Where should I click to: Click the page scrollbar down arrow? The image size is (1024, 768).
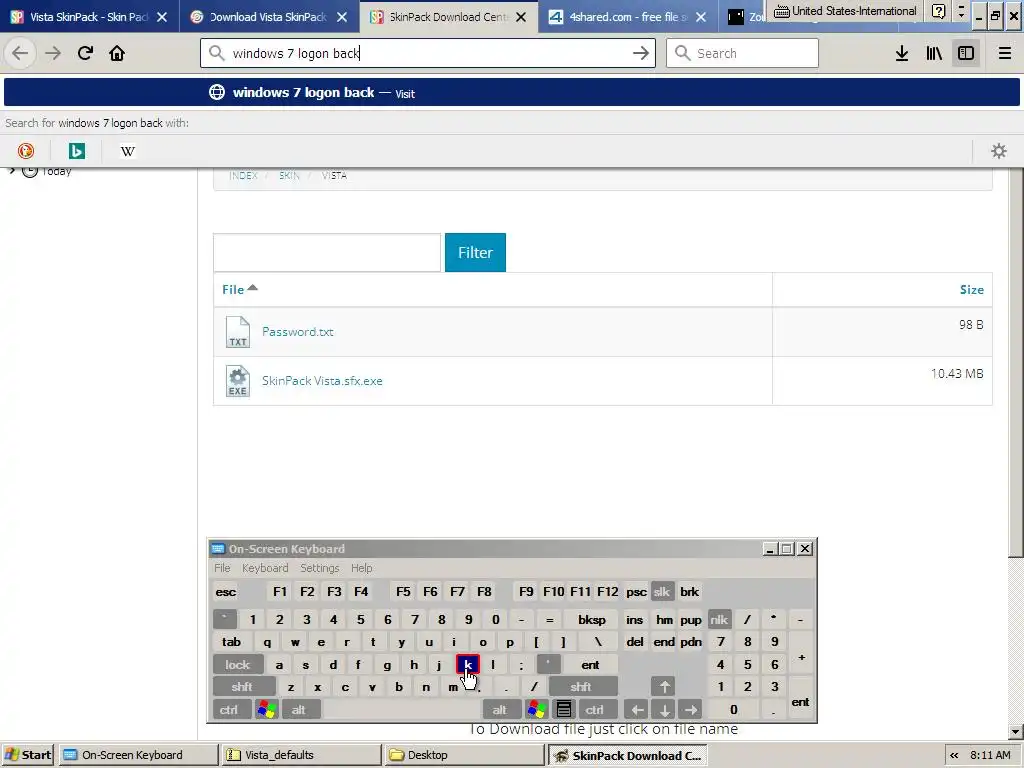1016,731
